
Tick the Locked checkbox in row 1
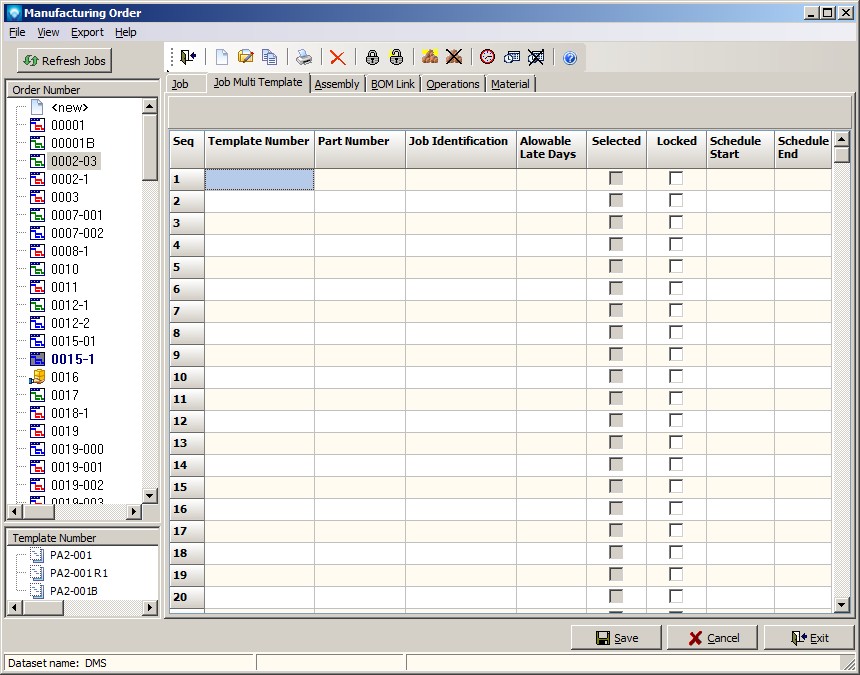pos(676,179)
